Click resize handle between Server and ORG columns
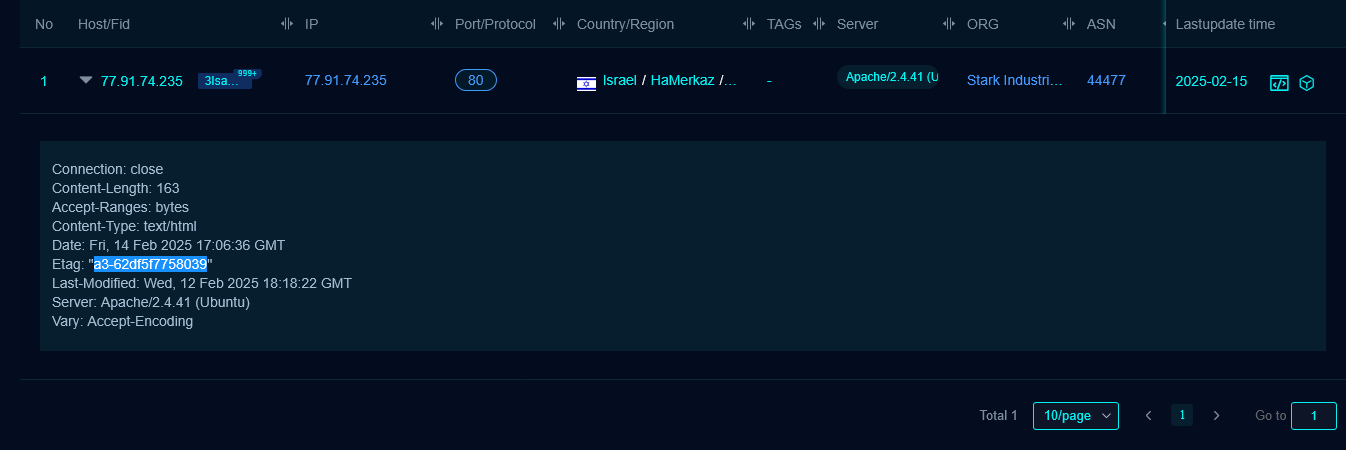This screenshot has height=450, width=1346. [949, 24]
